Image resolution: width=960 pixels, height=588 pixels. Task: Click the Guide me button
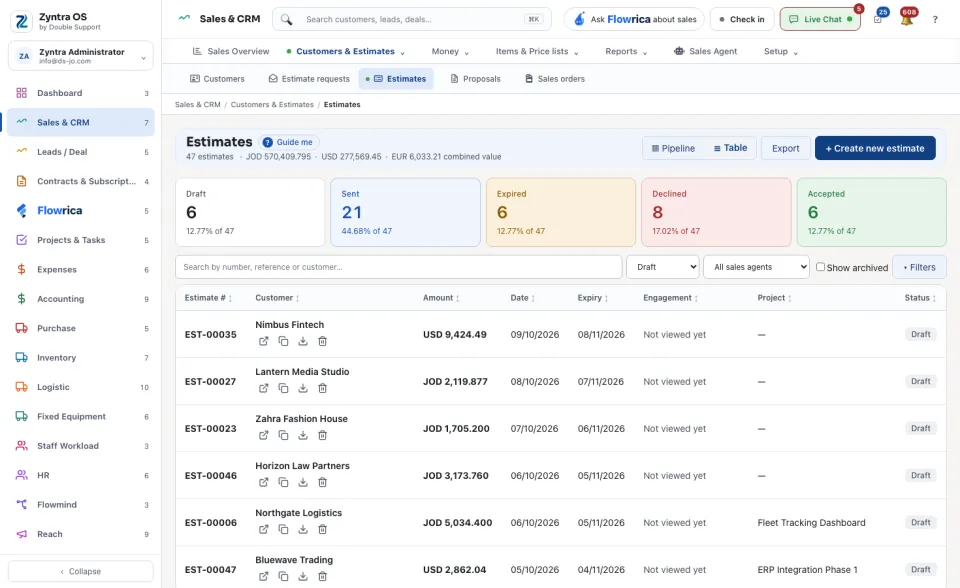point(288,142)
